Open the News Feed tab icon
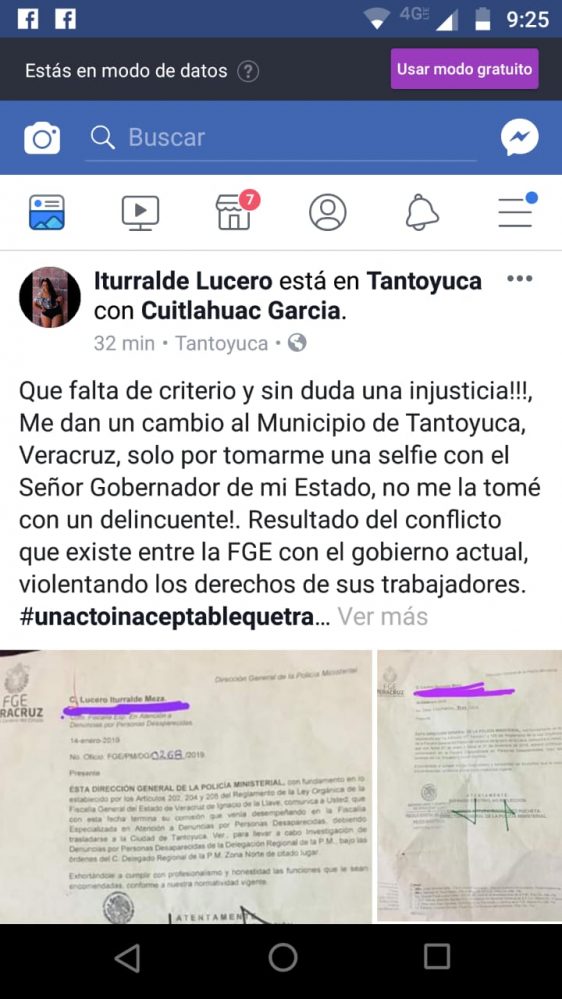Image resolution: width=562 pixels, height=999 pixels. pyautogui.click(x=47, y=212)
